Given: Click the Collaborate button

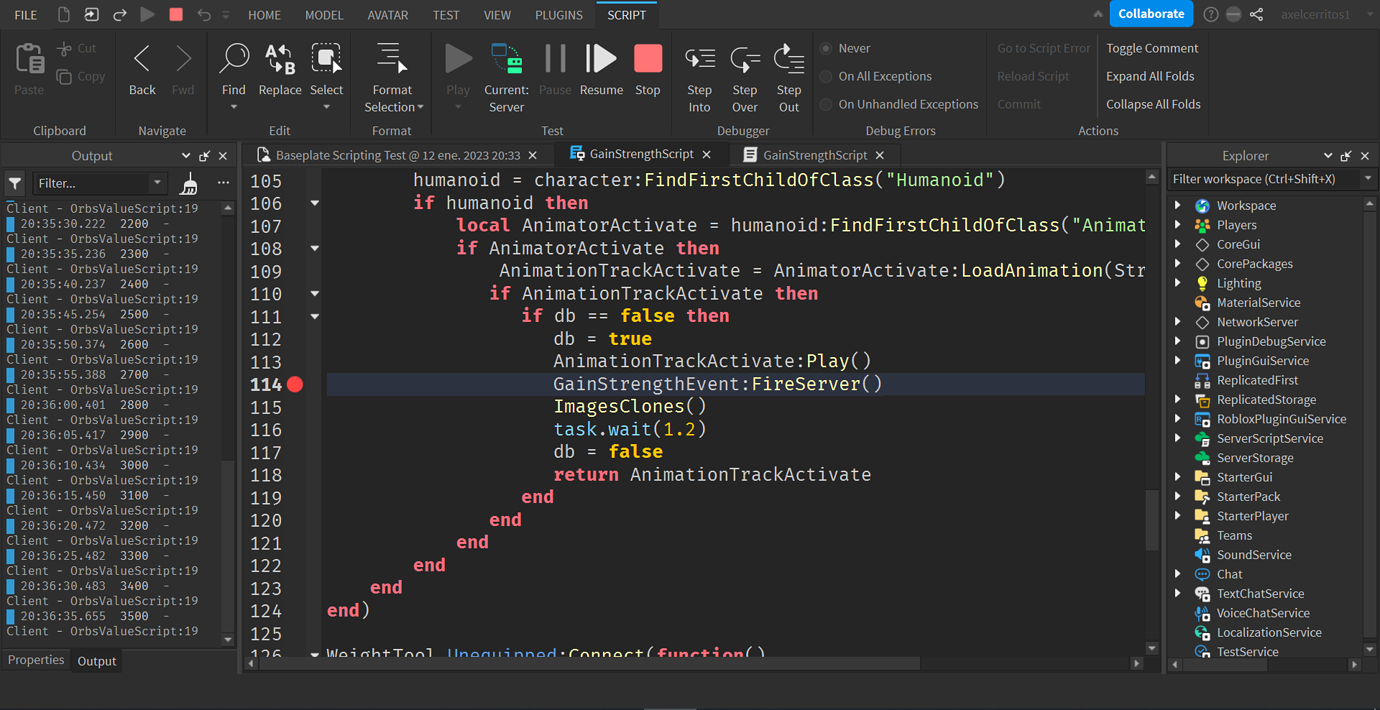Looking at the screenshot, I should pos(1150,14).
